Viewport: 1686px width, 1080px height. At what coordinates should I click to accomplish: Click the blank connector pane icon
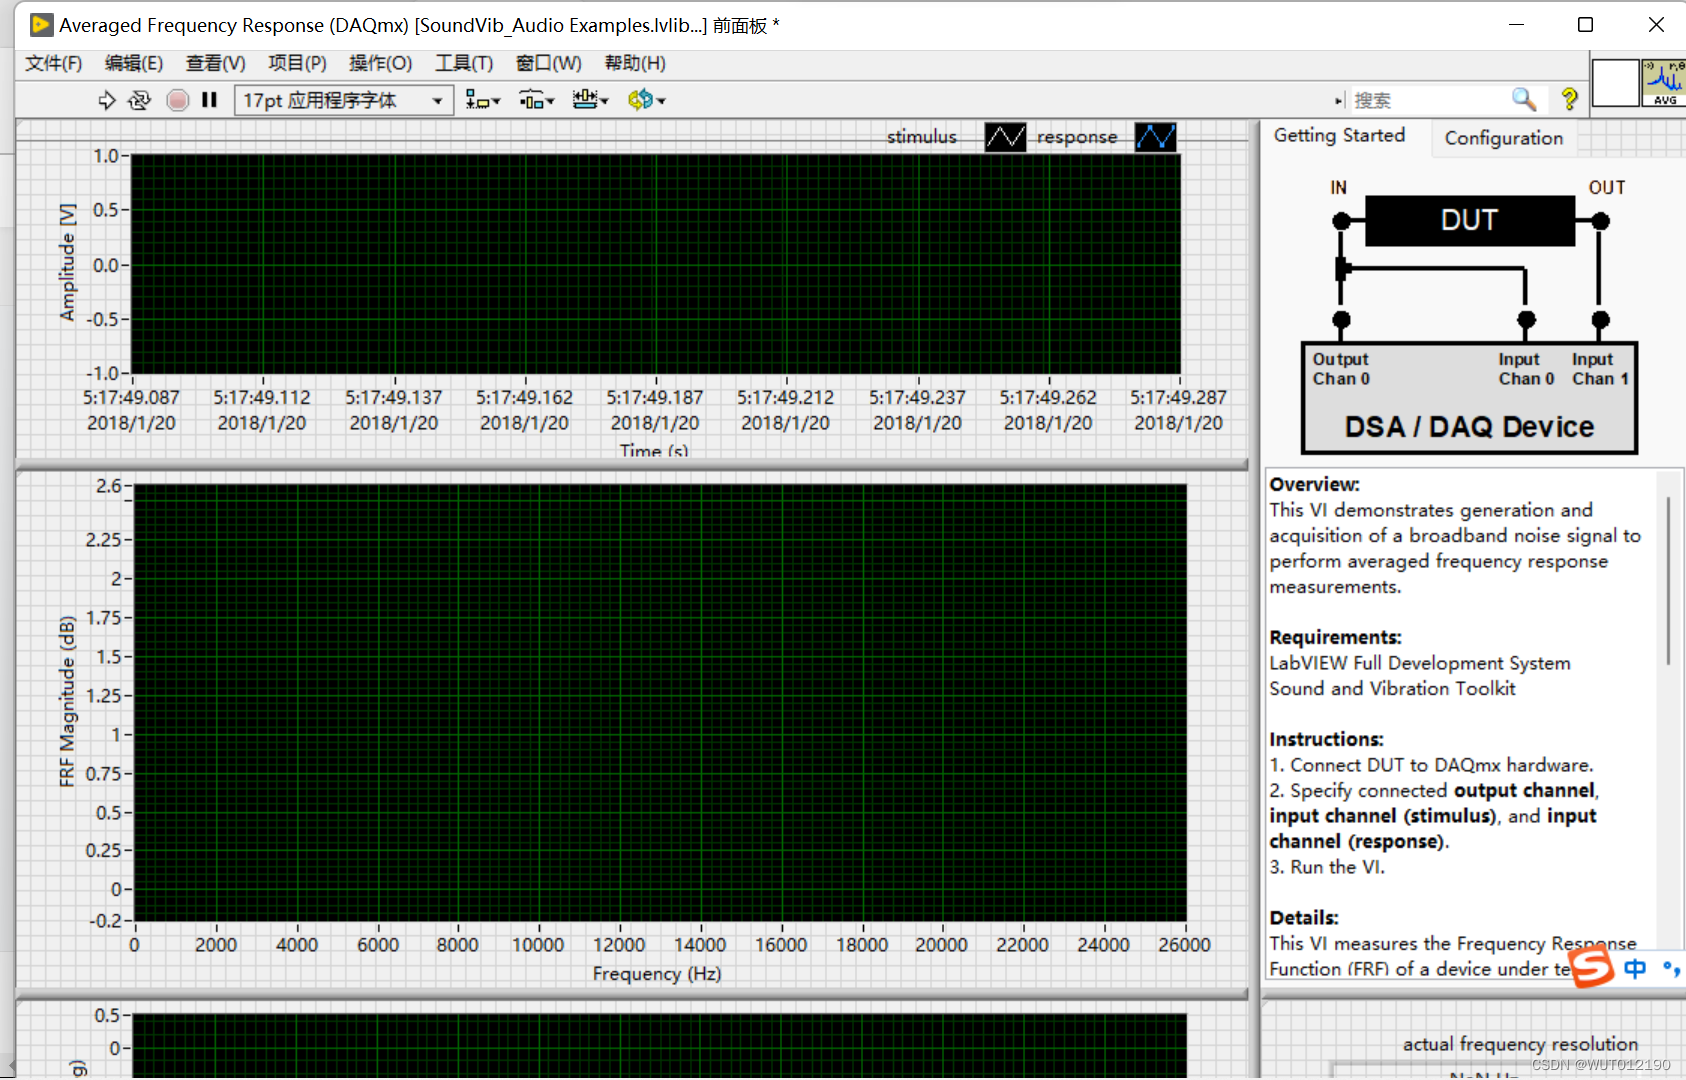pos(1615,83)
